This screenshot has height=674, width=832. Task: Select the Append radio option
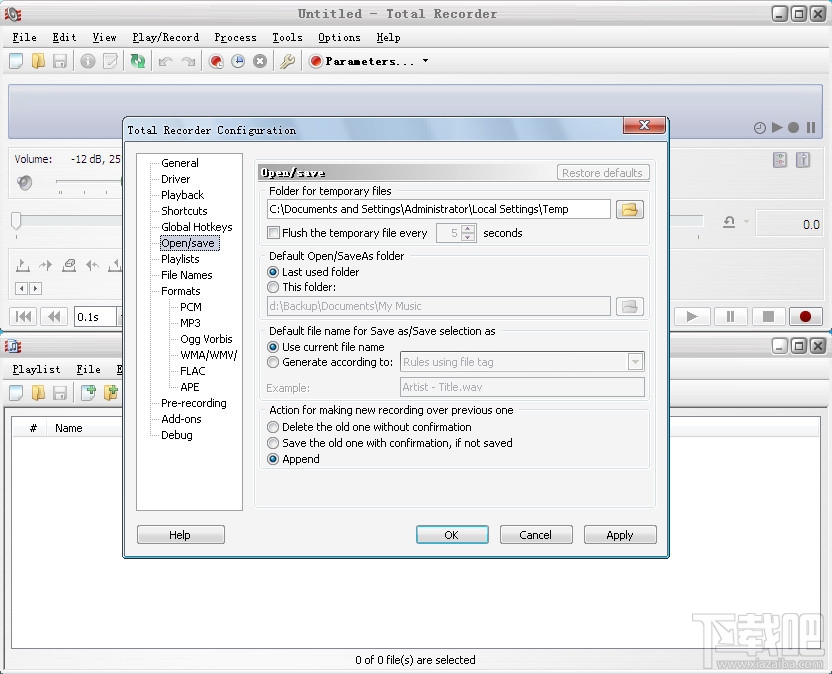pos(273,459)
